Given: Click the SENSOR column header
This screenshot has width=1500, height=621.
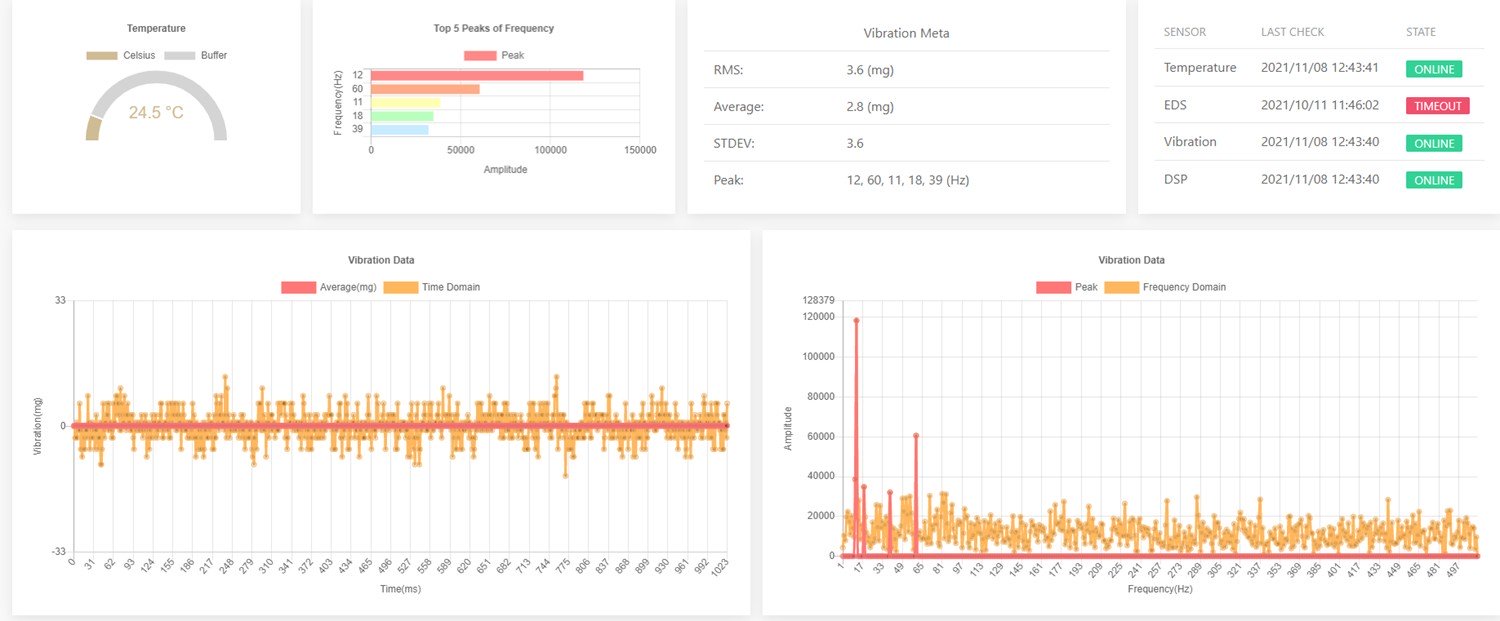Looking at the screenshot, I should click(x=1185, y=32).
